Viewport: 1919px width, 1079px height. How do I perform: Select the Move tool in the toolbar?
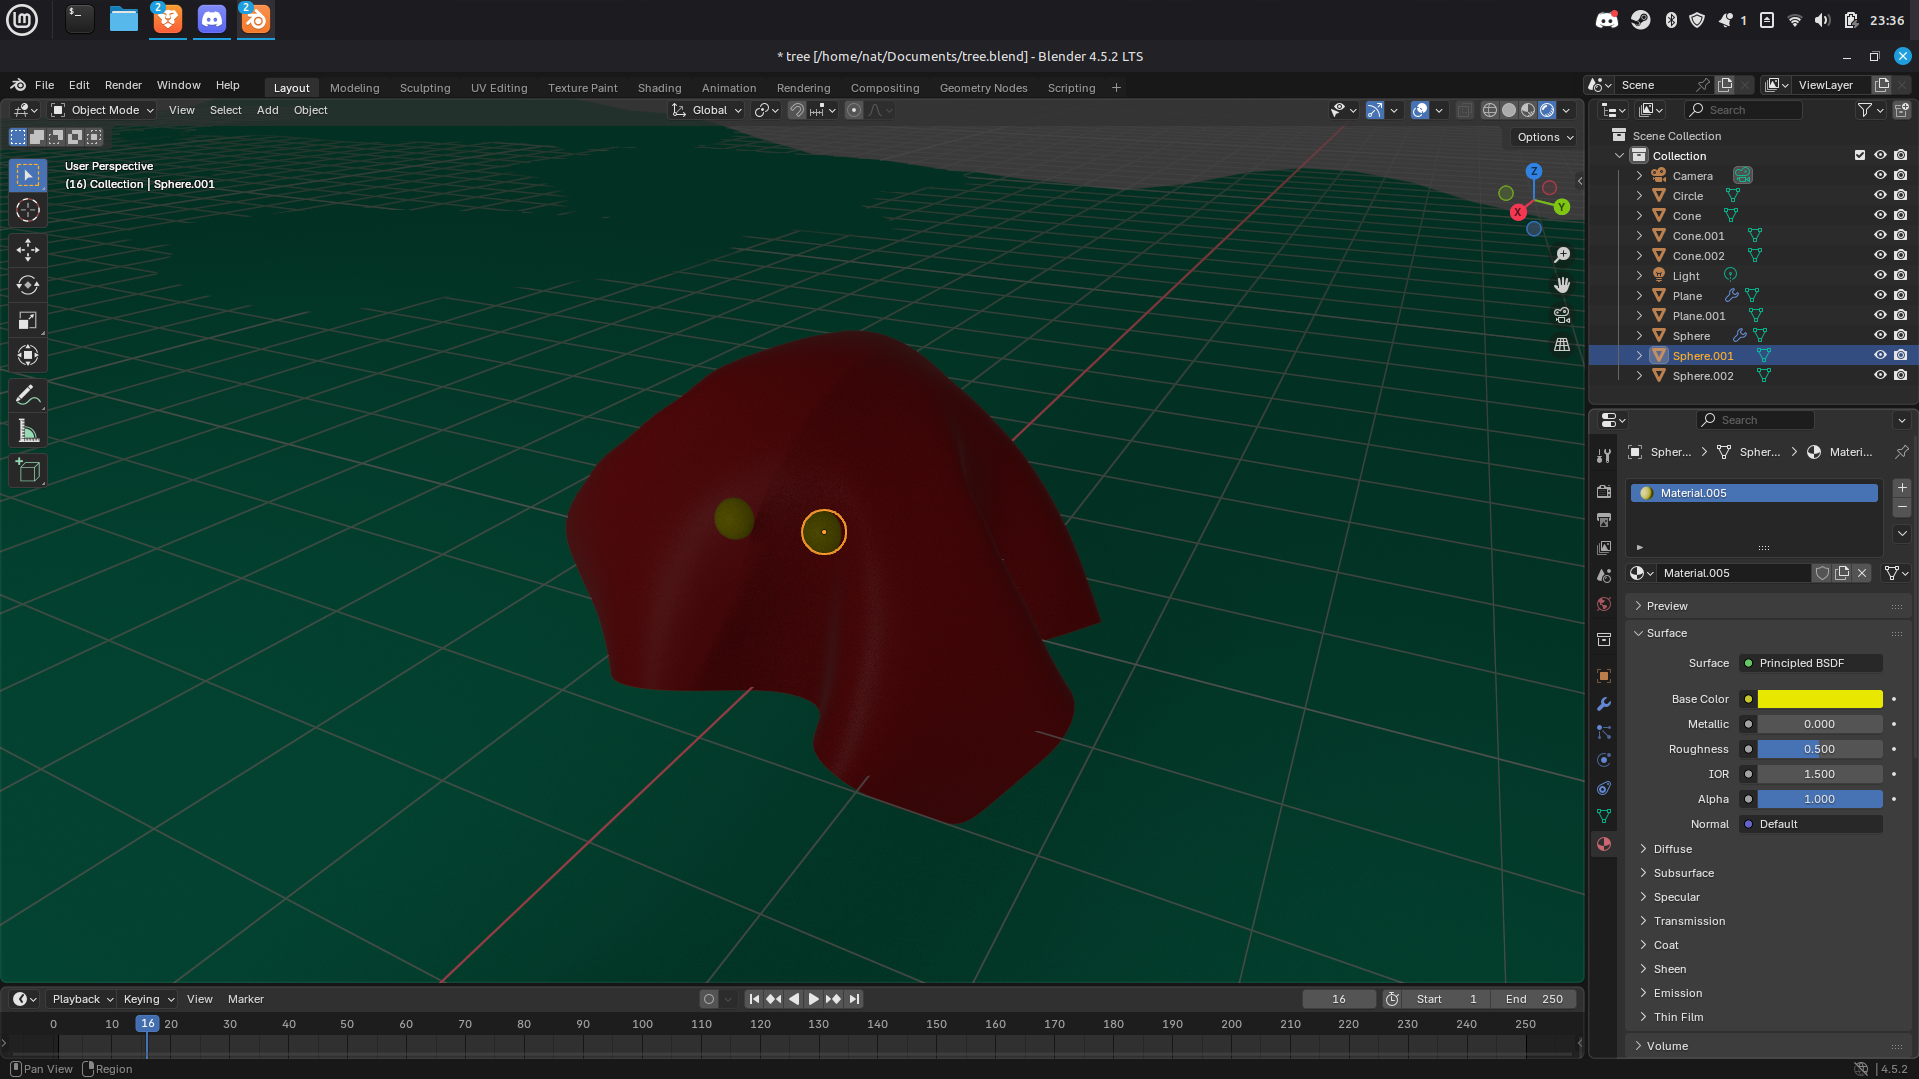28,249
